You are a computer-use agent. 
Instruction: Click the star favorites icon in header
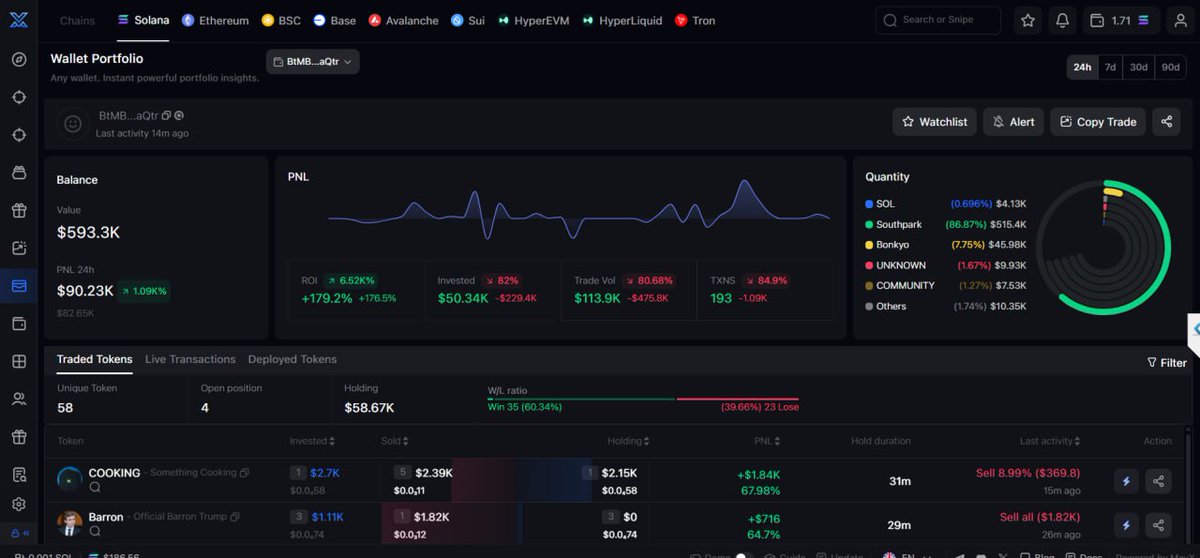tap(1028, 20)
